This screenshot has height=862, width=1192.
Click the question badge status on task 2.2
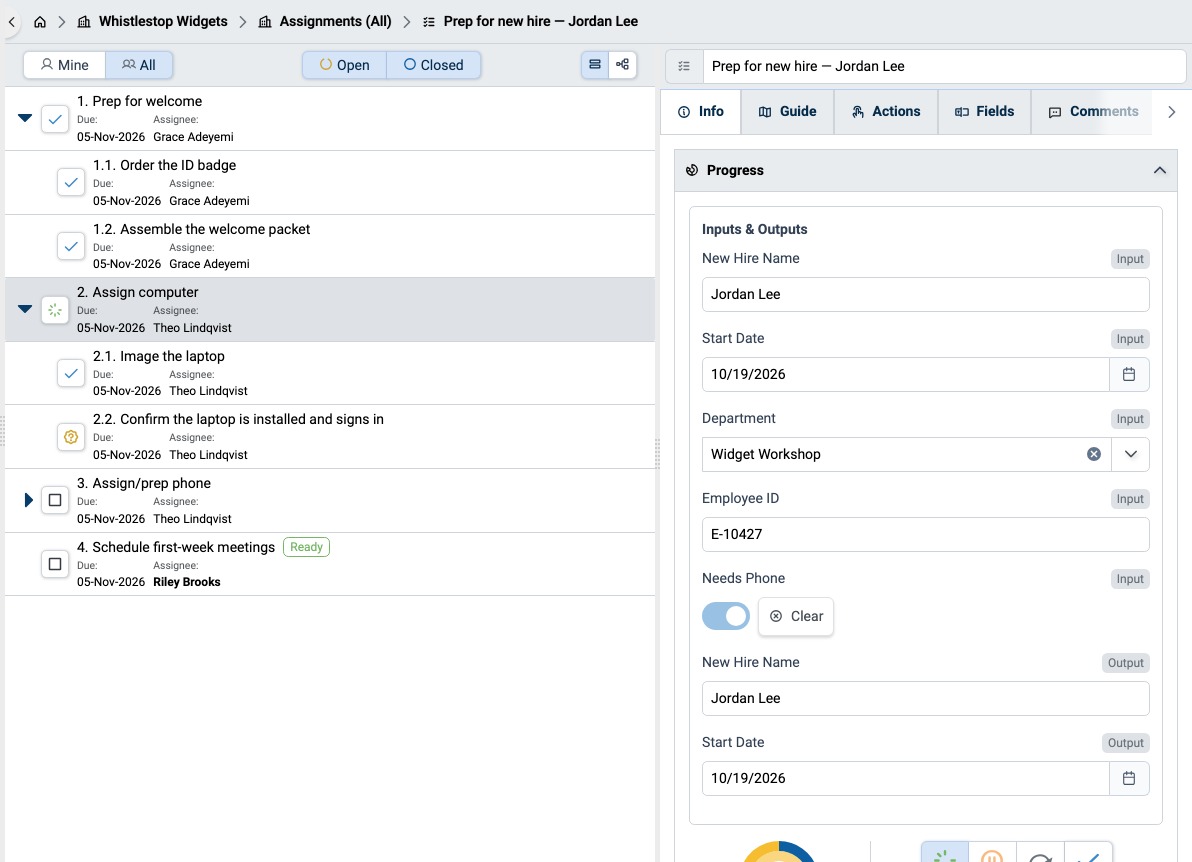71,437
